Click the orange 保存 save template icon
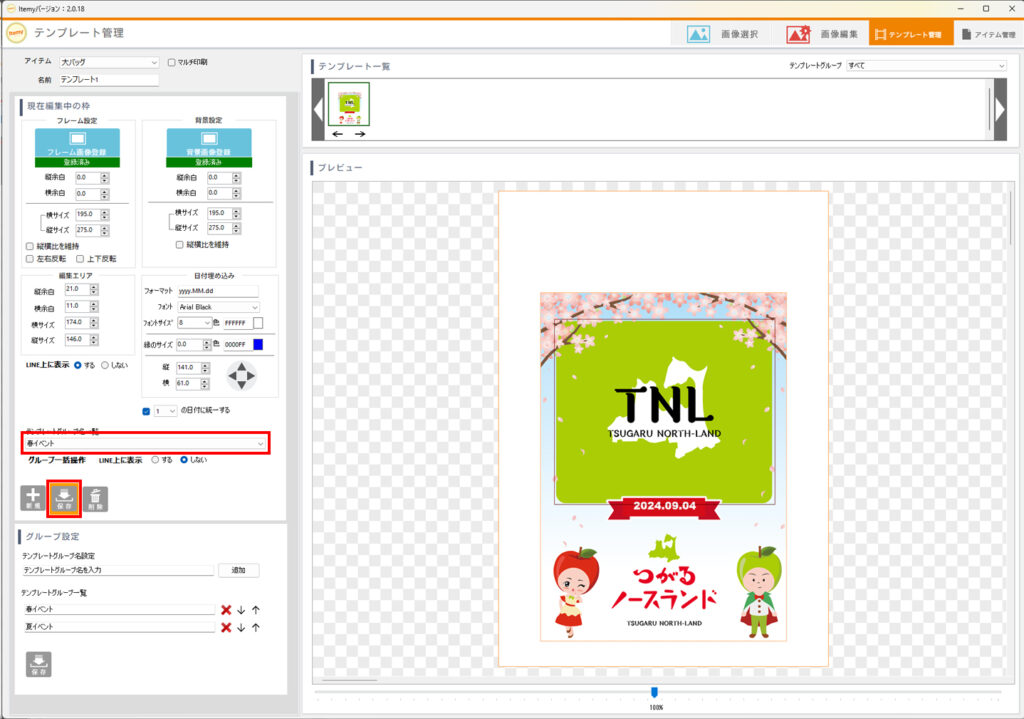Image resolution: width=1024 pixels, height=719 pixels. click(x=64, y=498)
